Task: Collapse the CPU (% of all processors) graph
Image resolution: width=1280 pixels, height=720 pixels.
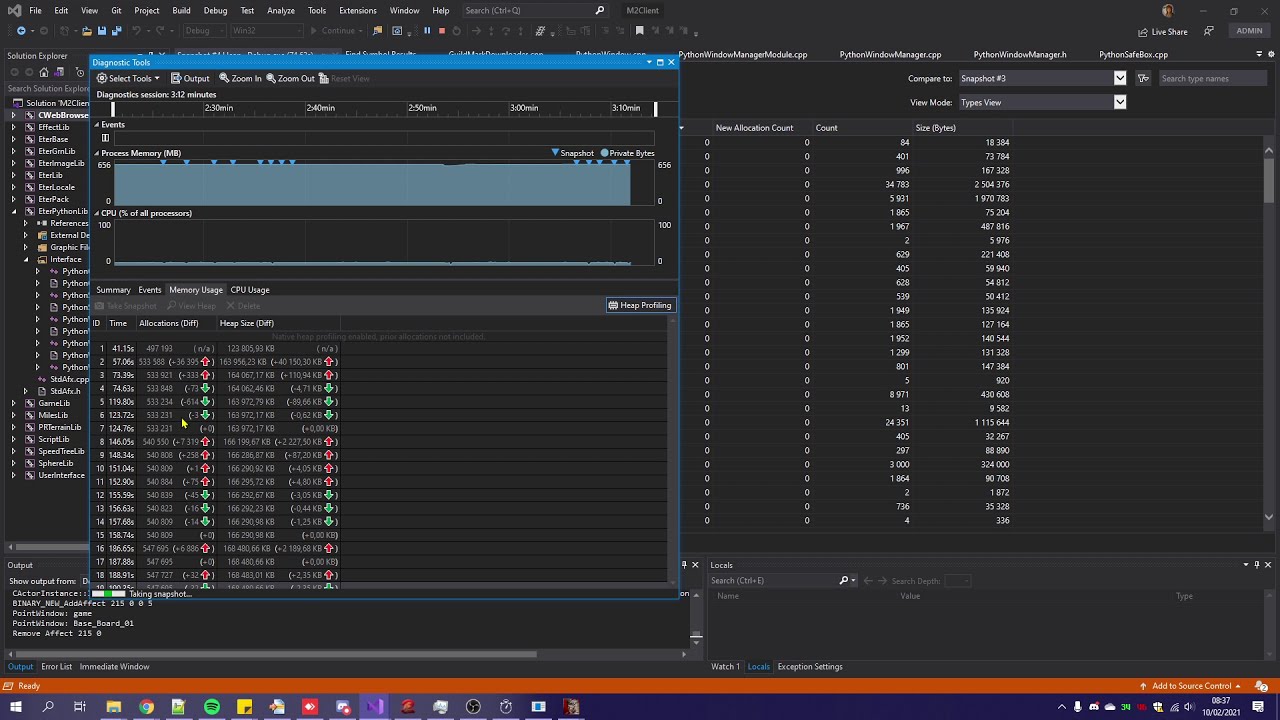Action: 98,213
